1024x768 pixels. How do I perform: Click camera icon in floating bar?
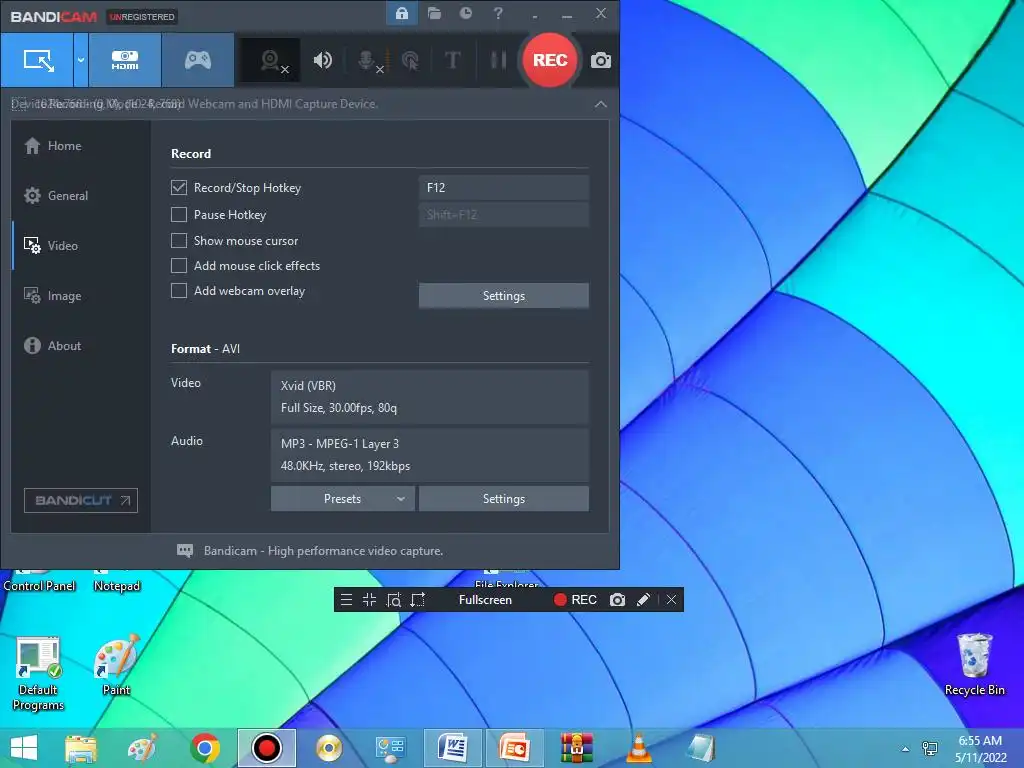pyautogui.click(x=617, y=600)
